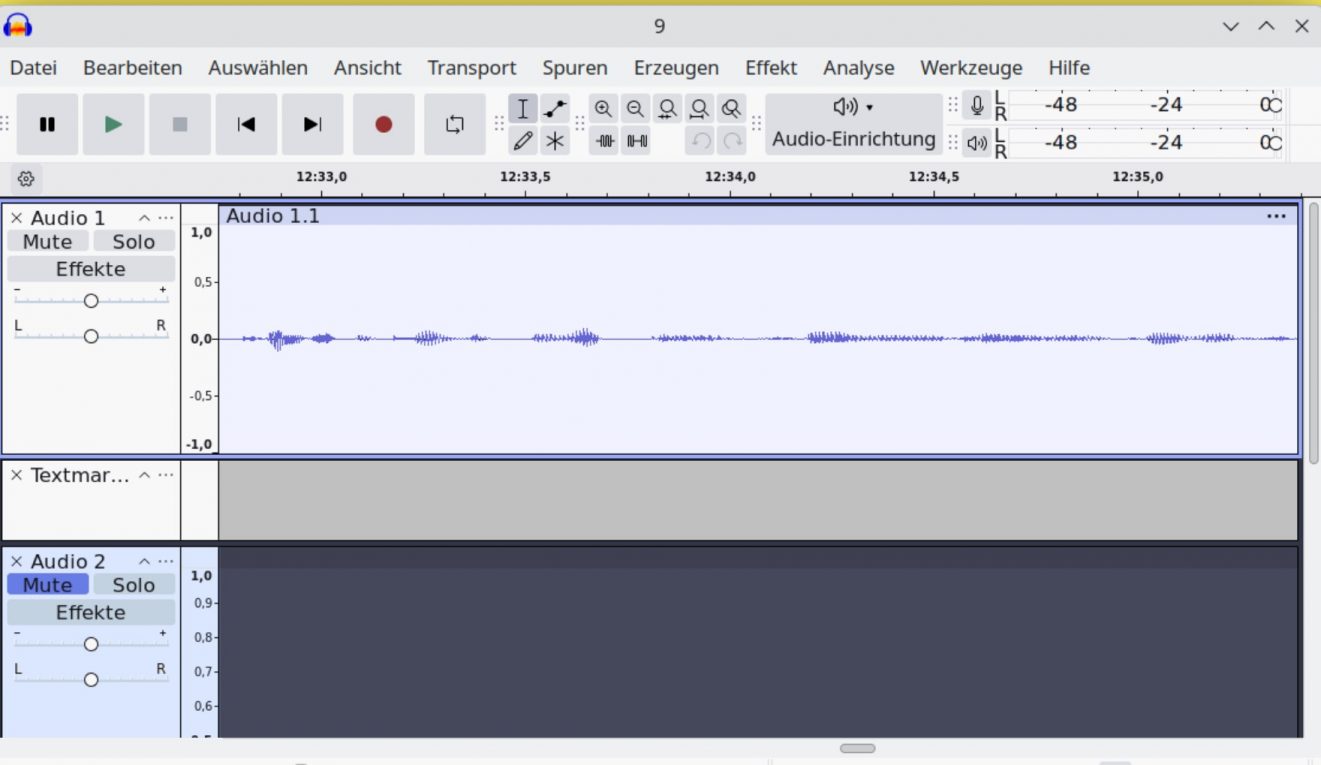
Task: Solo the Audio 2 track
Action: pyautogui.click(x=133, y=585)
